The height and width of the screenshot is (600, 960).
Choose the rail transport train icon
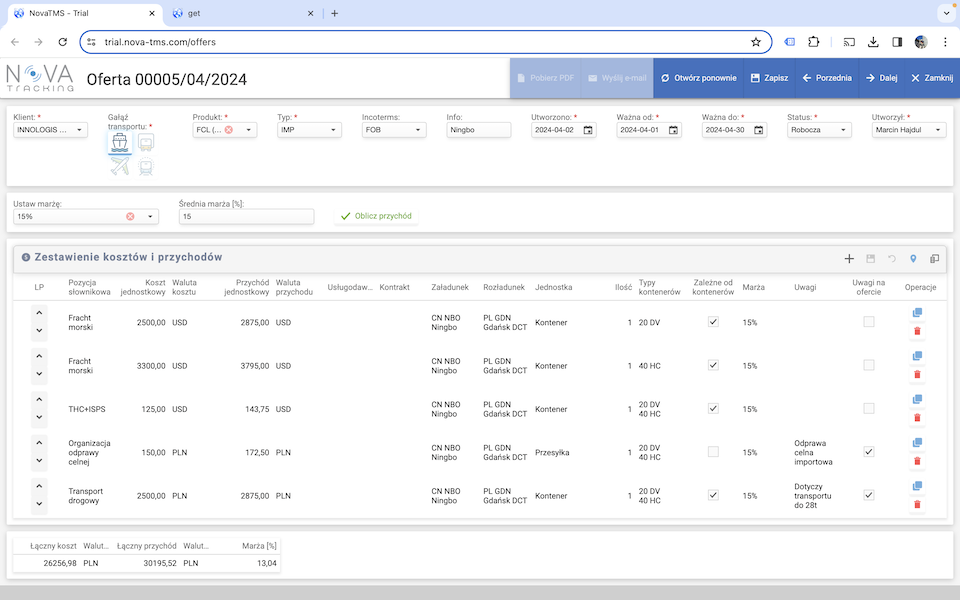point(146,167)
